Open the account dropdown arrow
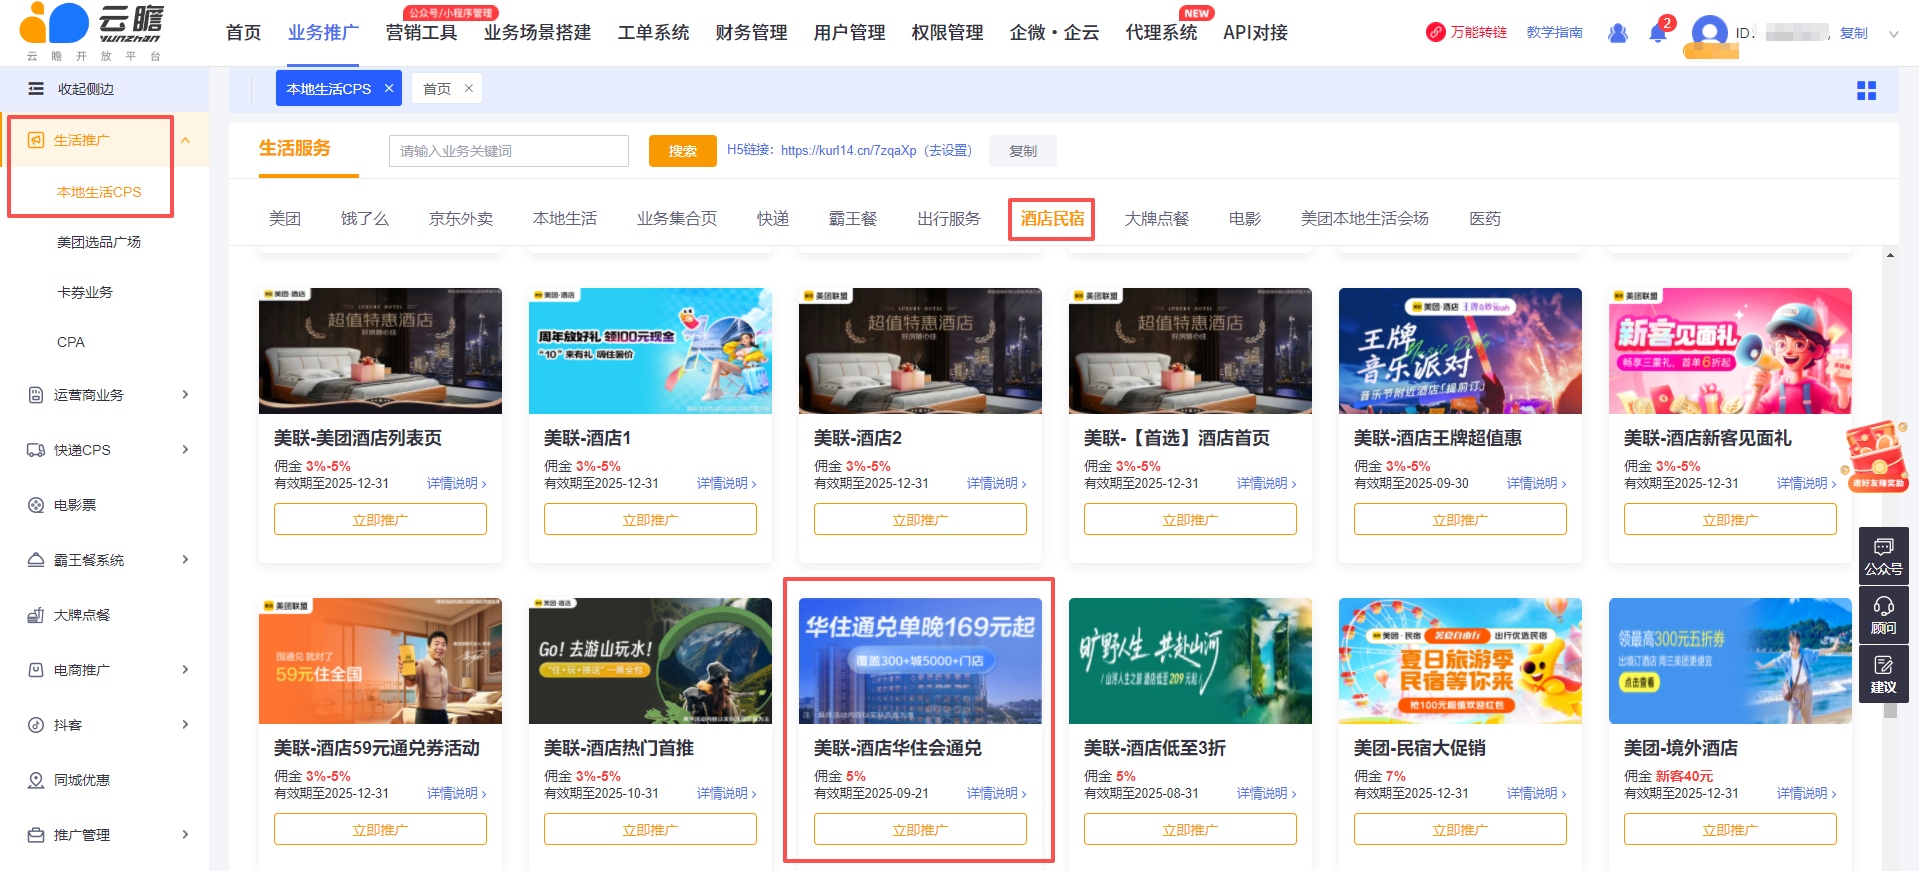Screen dimensions: 1919x871 [1893, 33]
